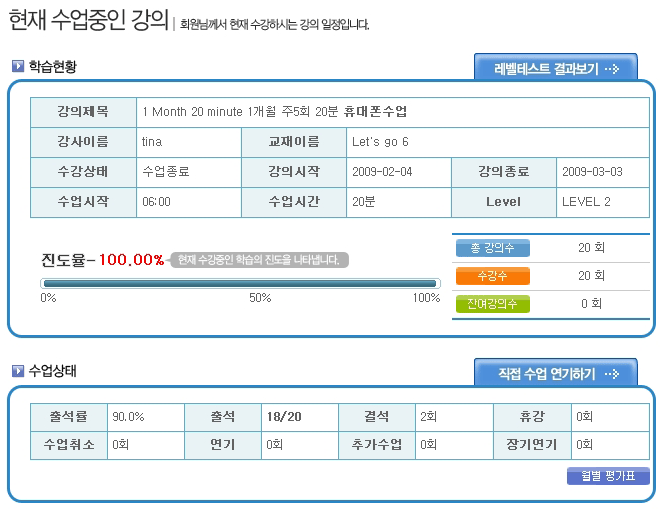Click the arrow icon beside 수업상태
Image resolution: width=662 pixels, height=516 pixels.
18,372
